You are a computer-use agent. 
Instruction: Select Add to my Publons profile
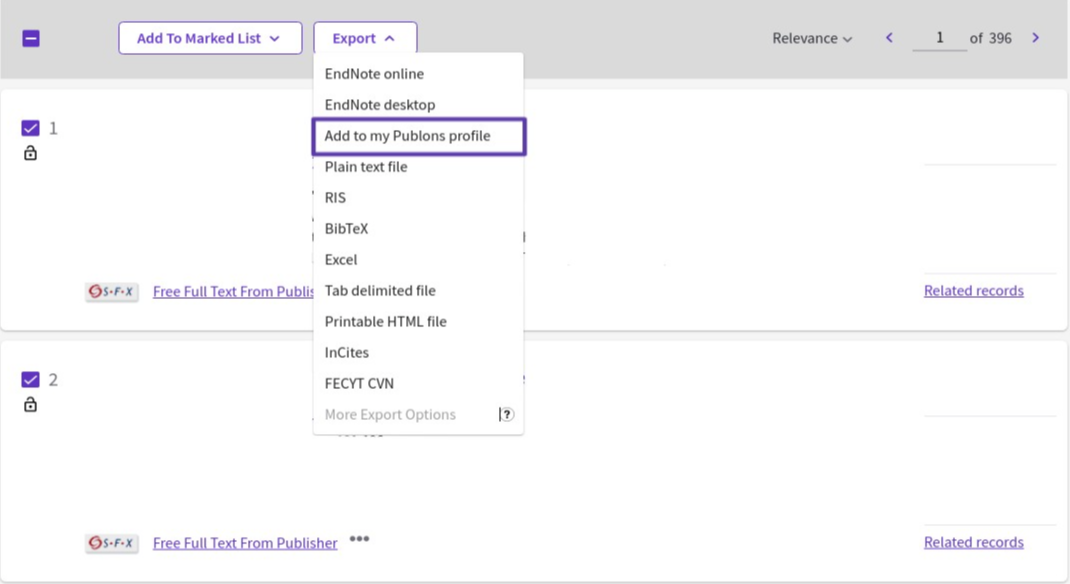(x=419, y=136)
